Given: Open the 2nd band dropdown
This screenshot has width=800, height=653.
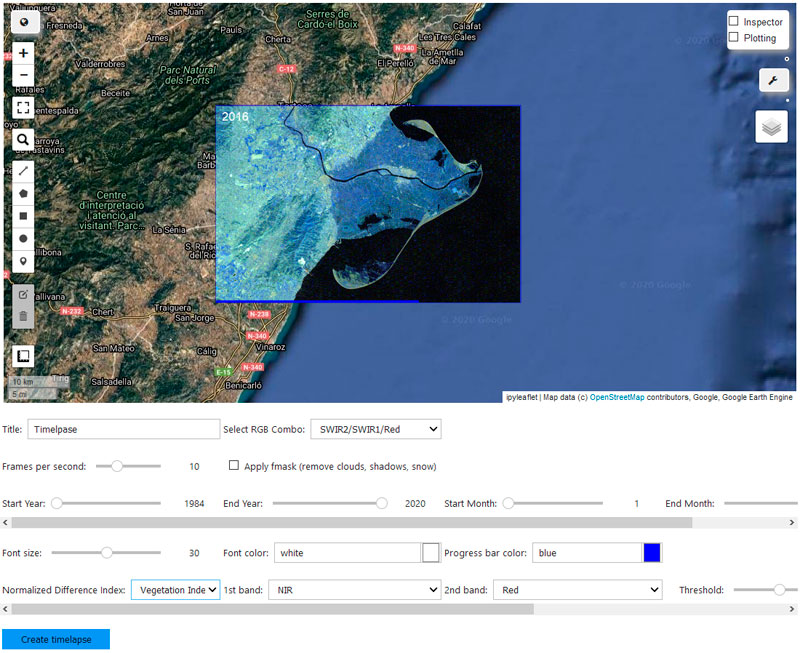Looking at the screenshot, I should 578,590.
